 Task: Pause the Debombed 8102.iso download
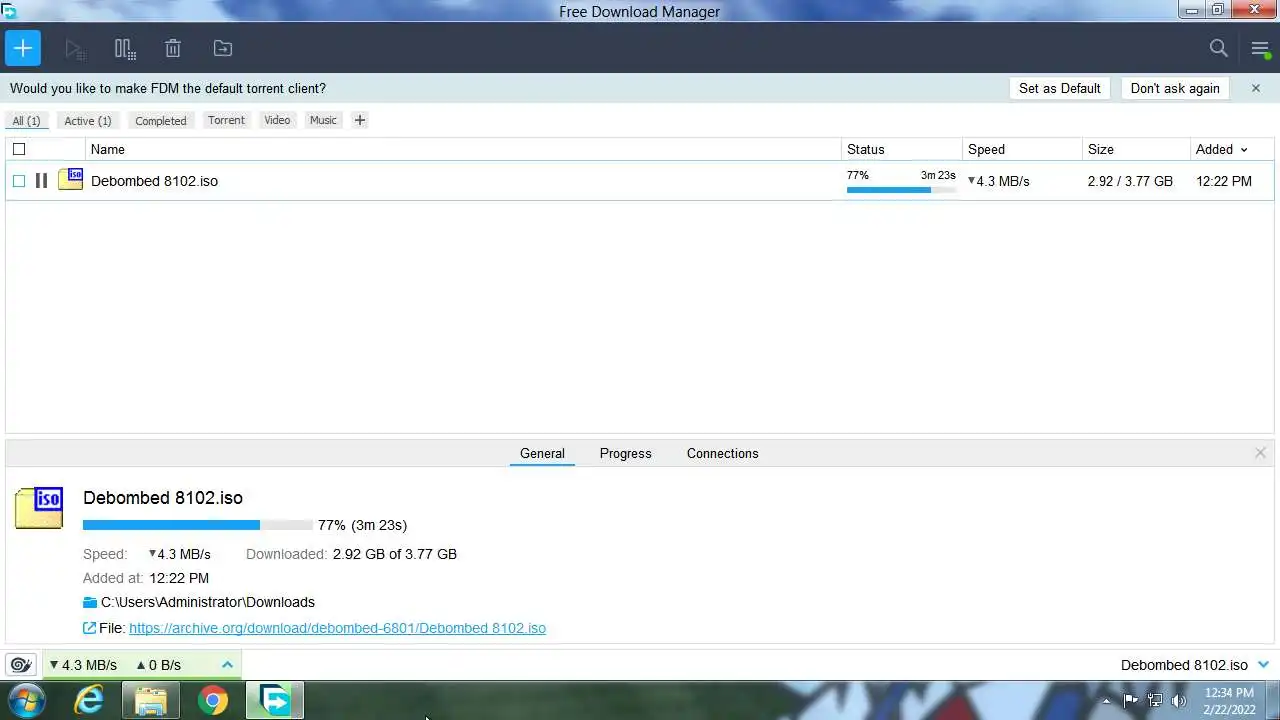[x=41, y=181]
